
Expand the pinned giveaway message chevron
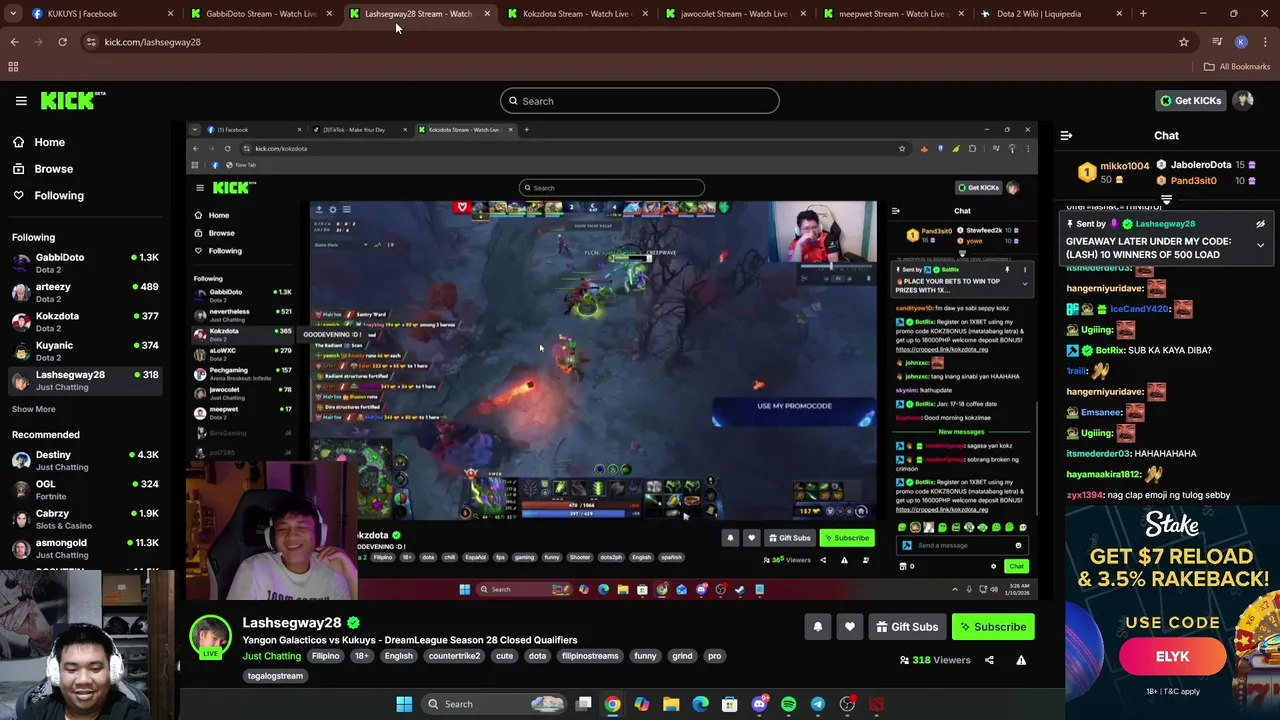(1260, 245)
